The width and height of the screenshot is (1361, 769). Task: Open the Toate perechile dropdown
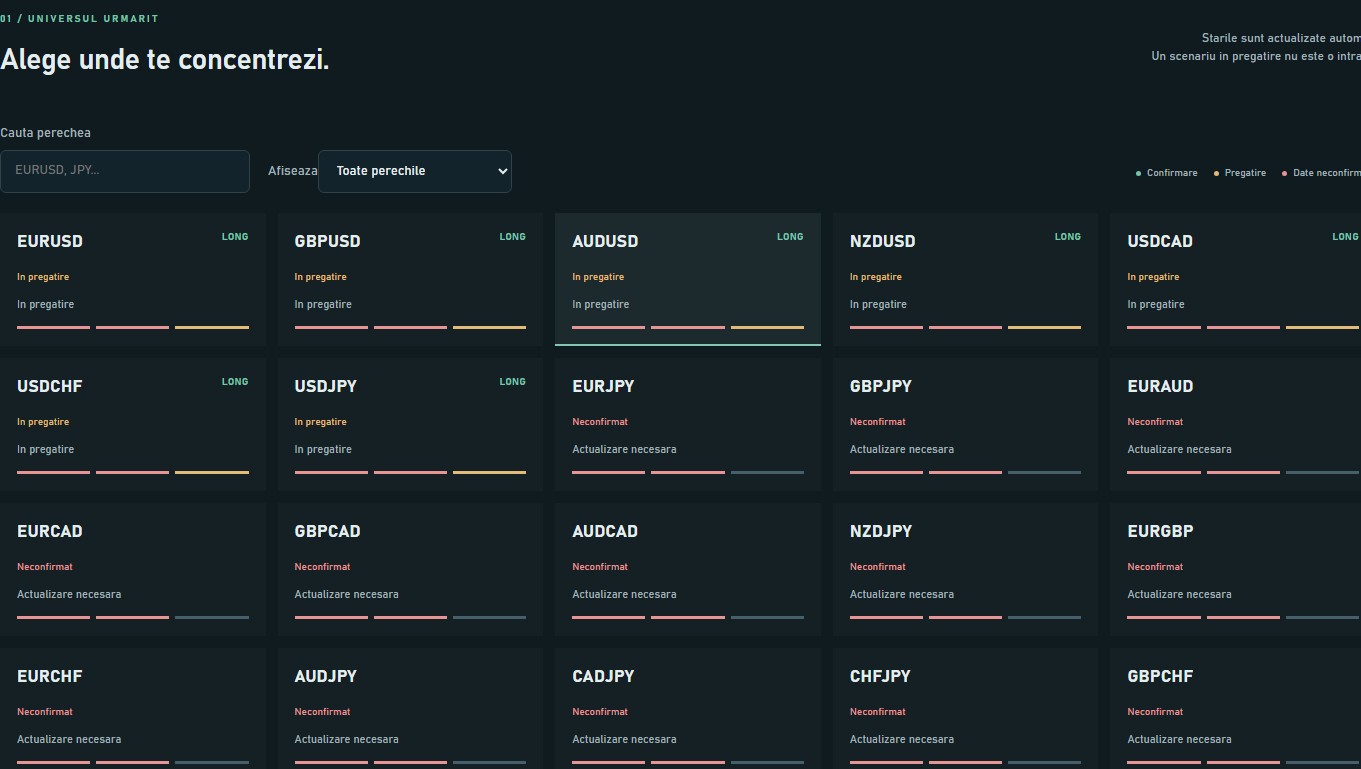click(415, 171)
